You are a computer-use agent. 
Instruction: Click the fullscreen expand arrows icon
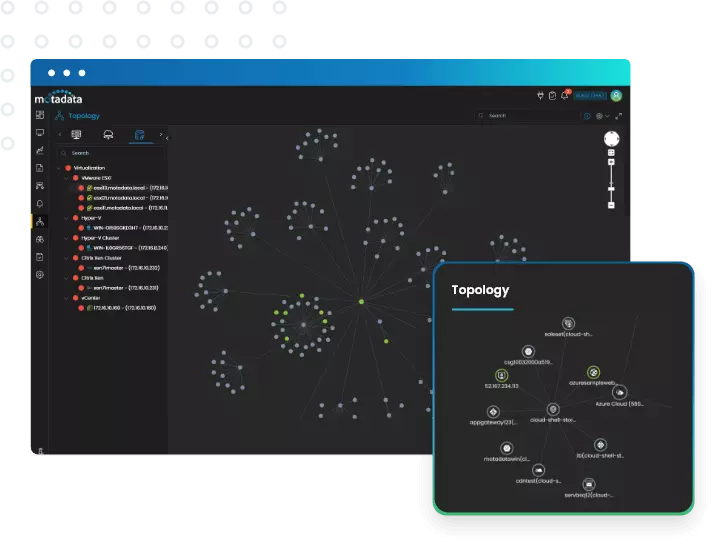point(619,116)
